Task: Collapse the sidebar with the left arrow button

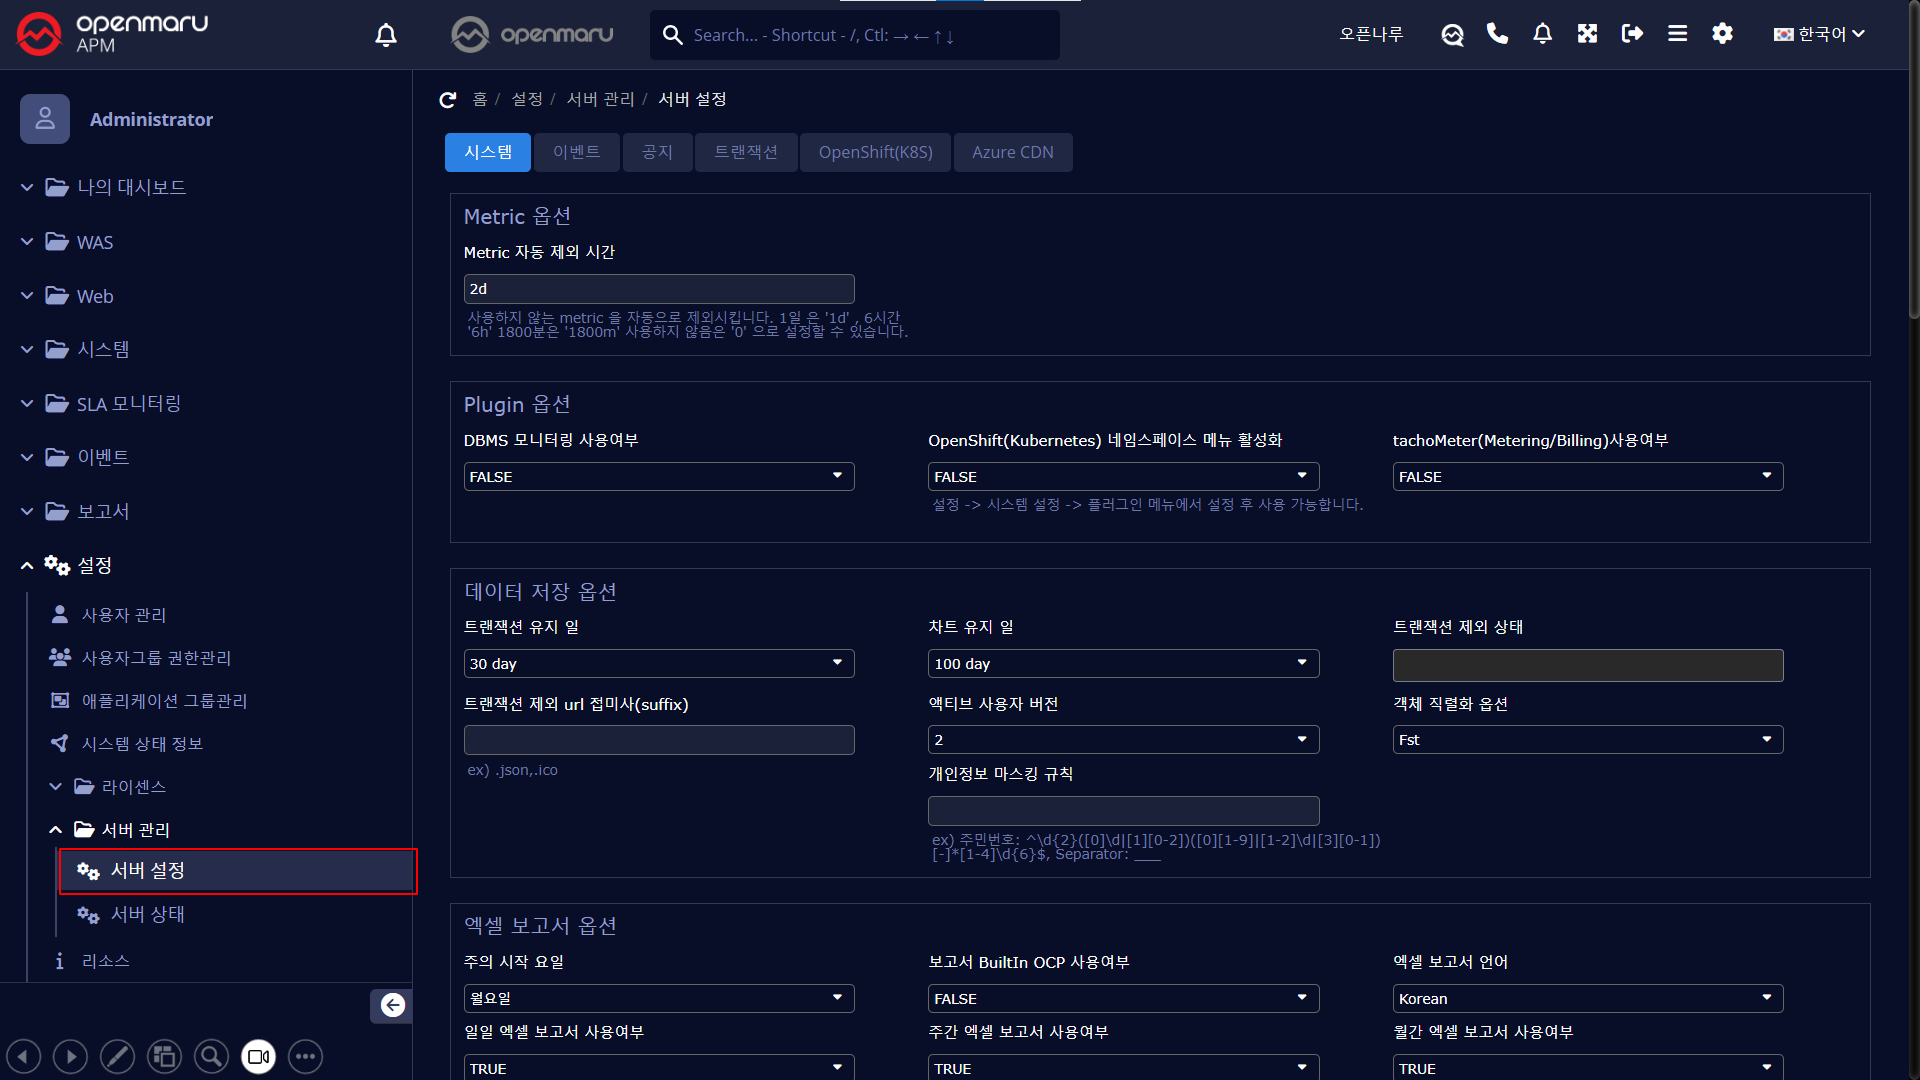Action: pos(392,1005)
